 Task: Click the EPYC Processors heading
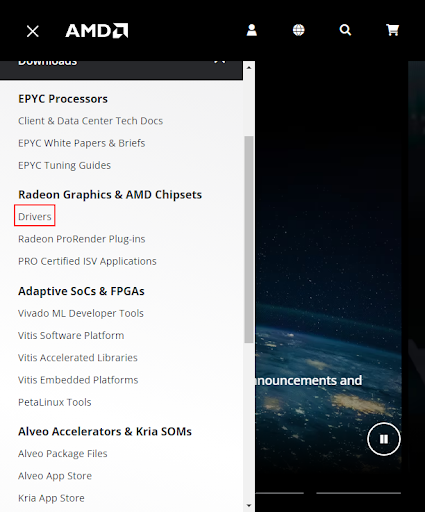(x=63, y=99)
